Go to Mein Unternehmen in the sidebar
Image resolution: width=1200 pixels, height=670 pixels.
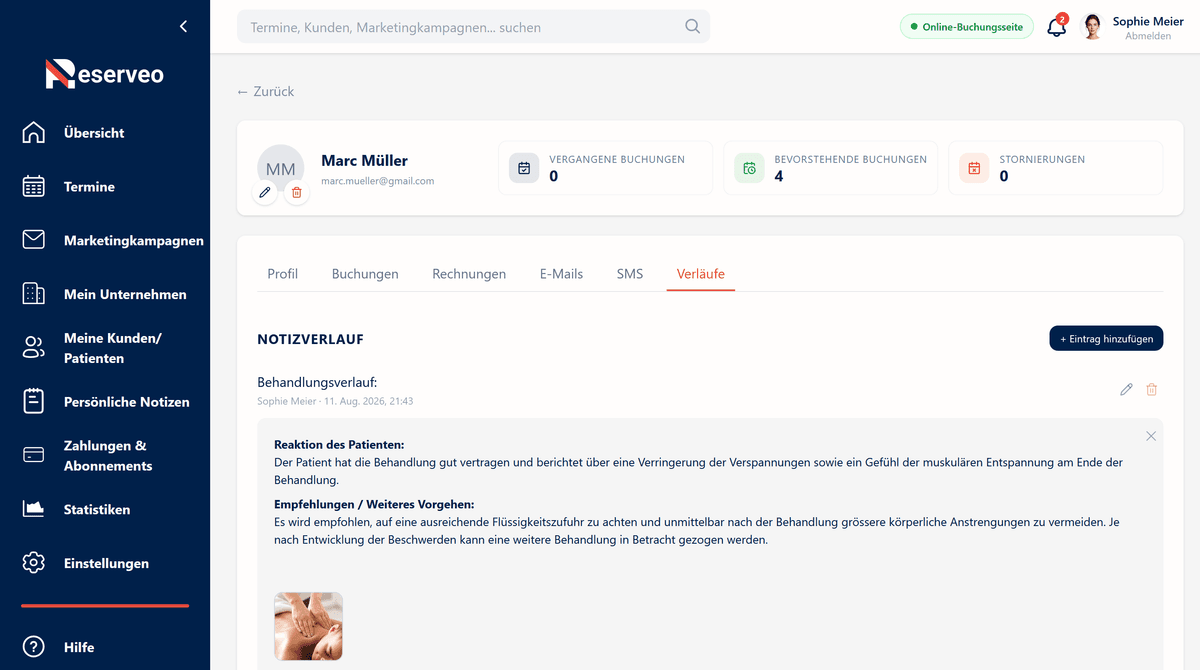(125, 294)
